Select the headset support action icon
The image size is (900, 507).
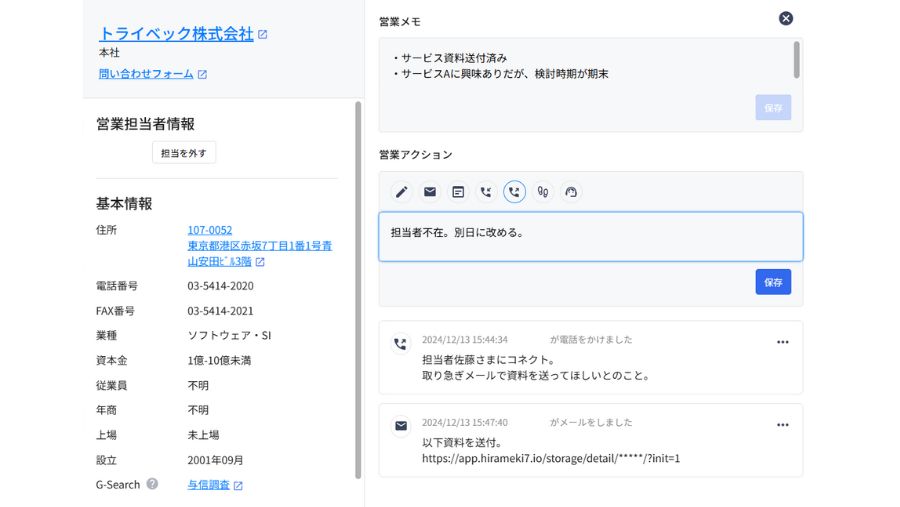571,192
